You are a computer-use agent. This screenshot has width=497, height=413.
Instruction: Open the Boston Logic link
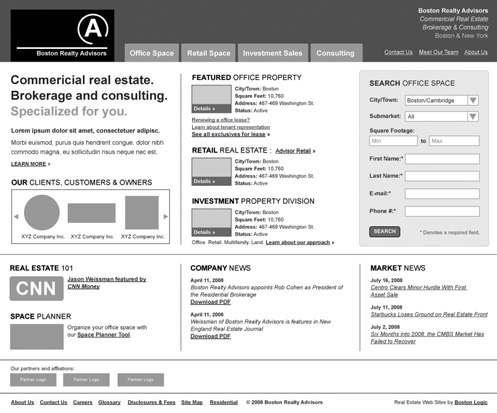[471, 402]
